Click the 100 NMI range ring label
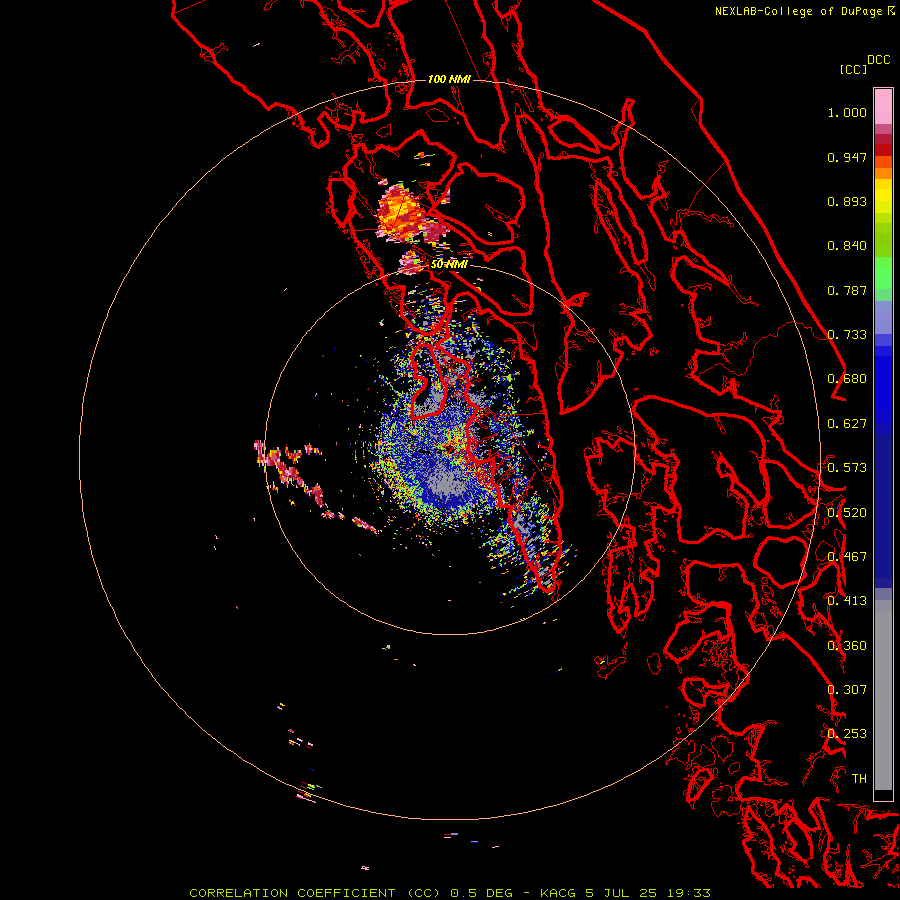This screenshot has width=900, height=900. point(449,79)
